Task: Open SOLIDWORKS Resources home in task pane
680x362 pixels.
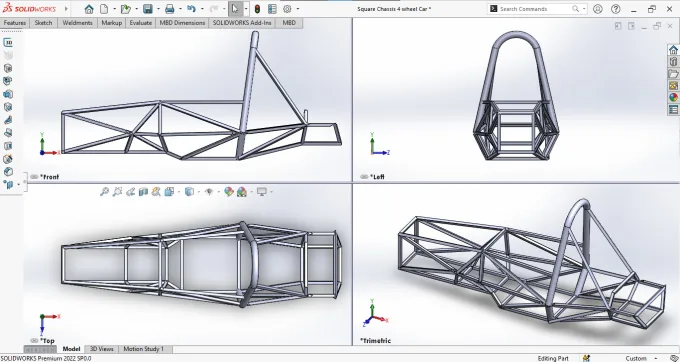Action: click(673, 49)
